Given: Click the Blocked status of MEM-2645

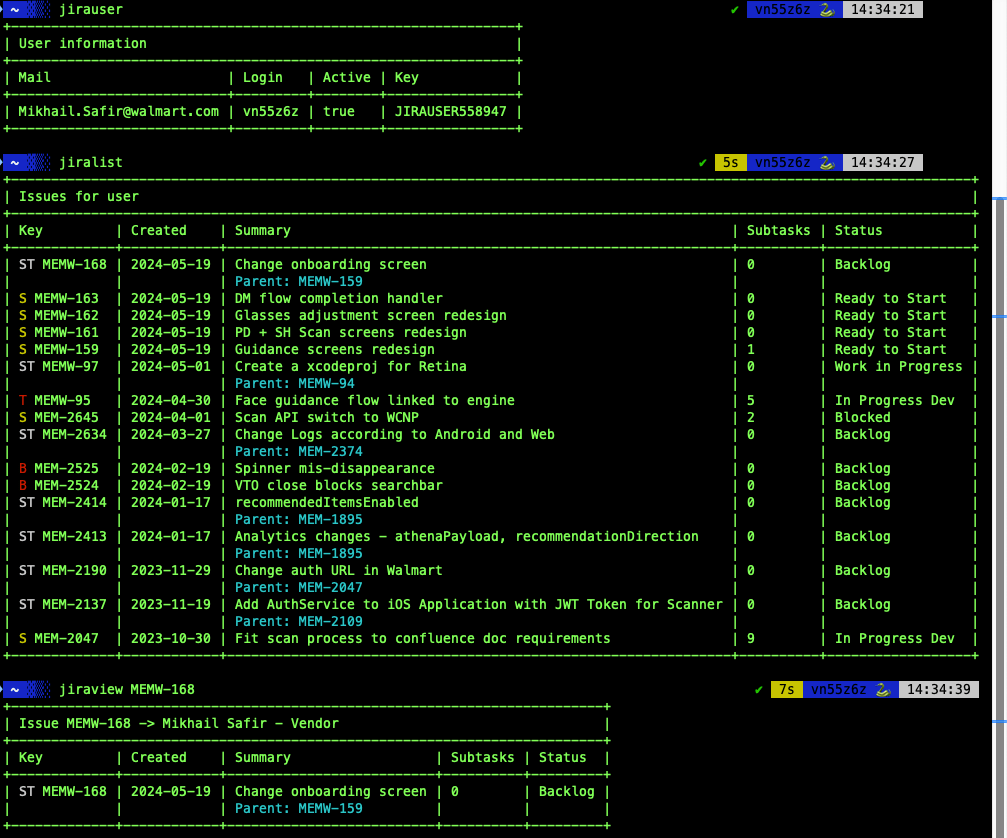Looking at the screenshot, I should click(x=862, y=417).
